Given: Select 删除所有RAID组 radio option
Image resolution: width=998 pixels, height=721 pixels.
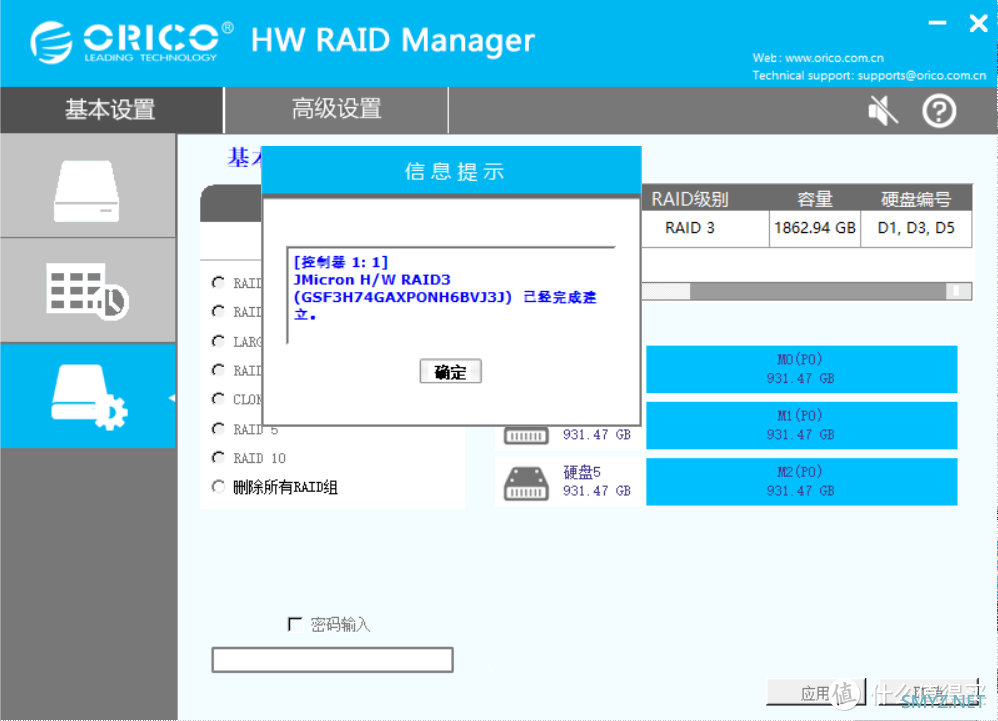Looking at the screenshot, I should pyautogui.click(x=218, y=487).
